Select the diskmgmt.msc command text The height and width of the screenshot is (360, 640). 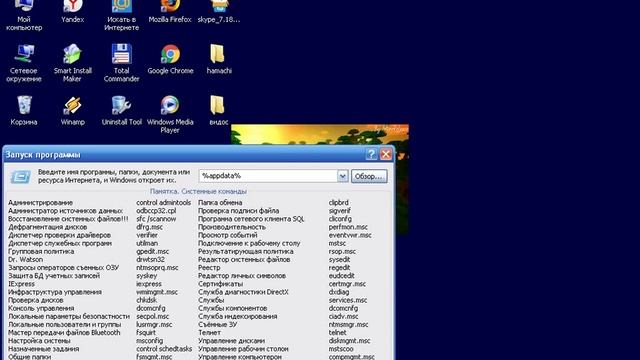click(x=349, y=341)
